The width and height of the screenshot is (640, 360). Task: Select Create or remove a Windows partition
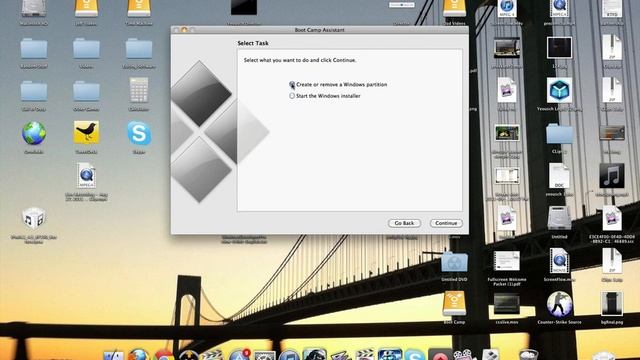pyautogui.click(x=292, y=84)
